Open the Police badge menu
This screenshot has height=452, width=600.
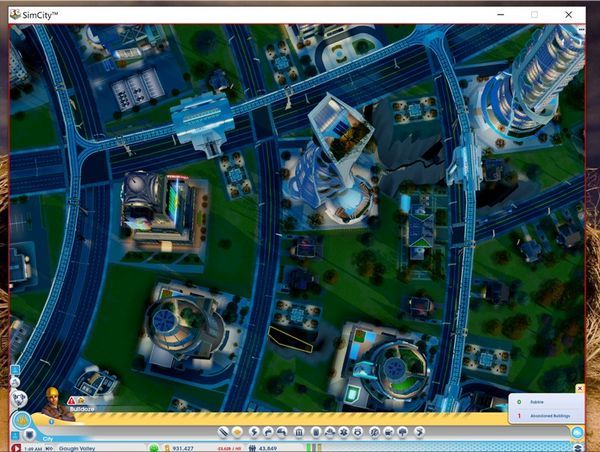pos(357,432)
